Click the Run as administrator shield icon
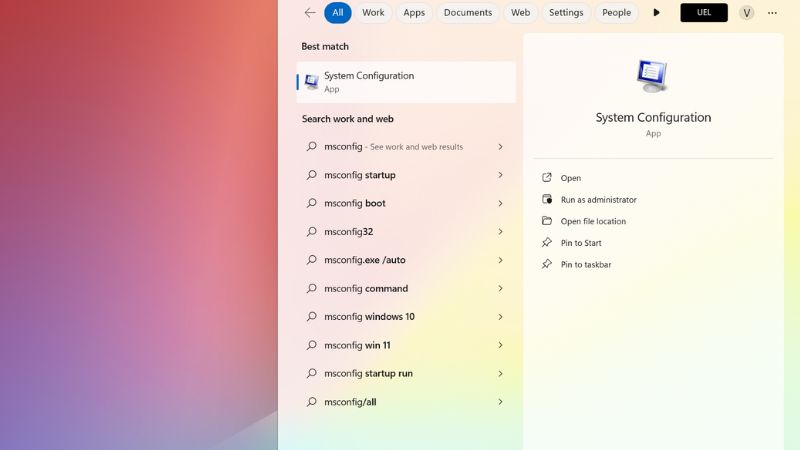This screenshot has height=450, width=800. [547, 200]
